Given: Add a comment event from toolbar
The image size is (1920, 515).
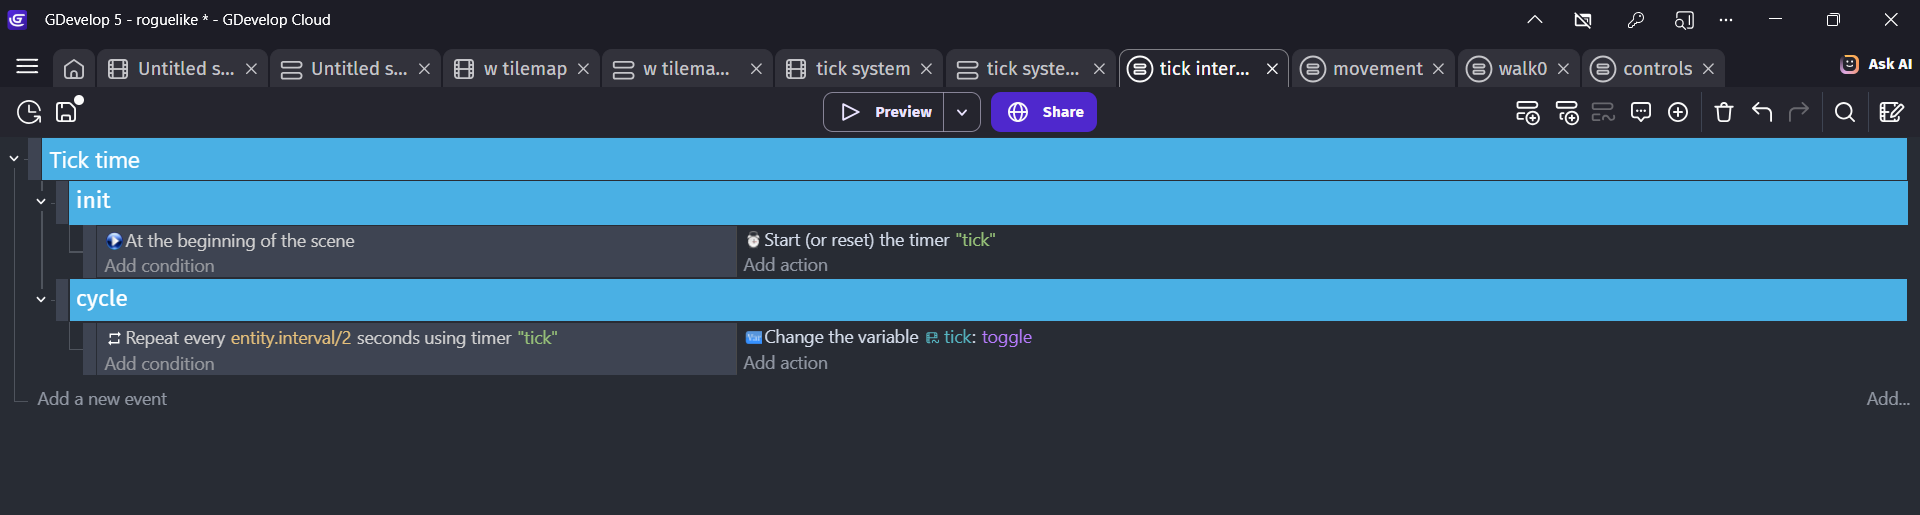Looking at the screenshot, I should coord(1640,112).
